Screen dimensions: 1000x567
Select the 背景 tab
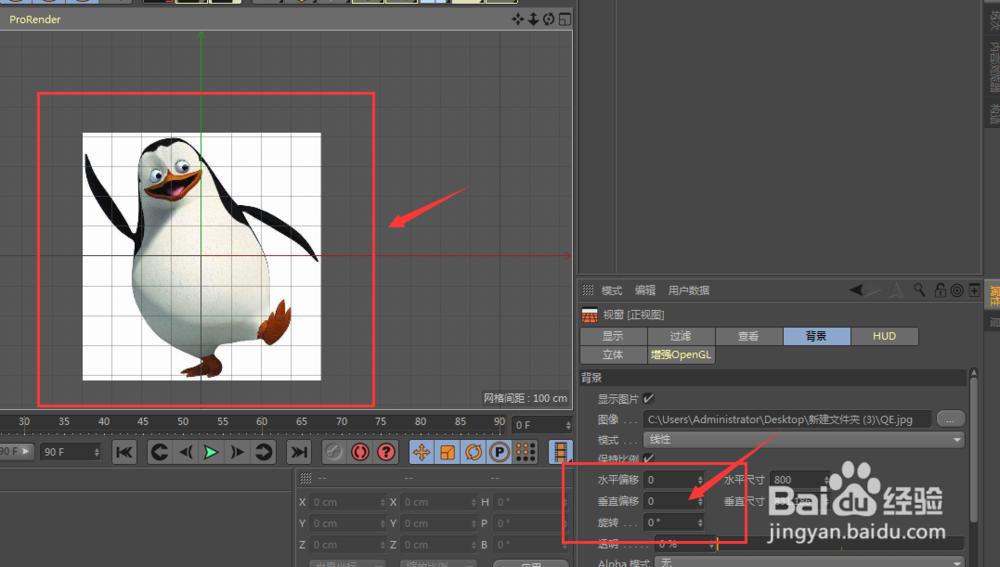tap(816, 336)
